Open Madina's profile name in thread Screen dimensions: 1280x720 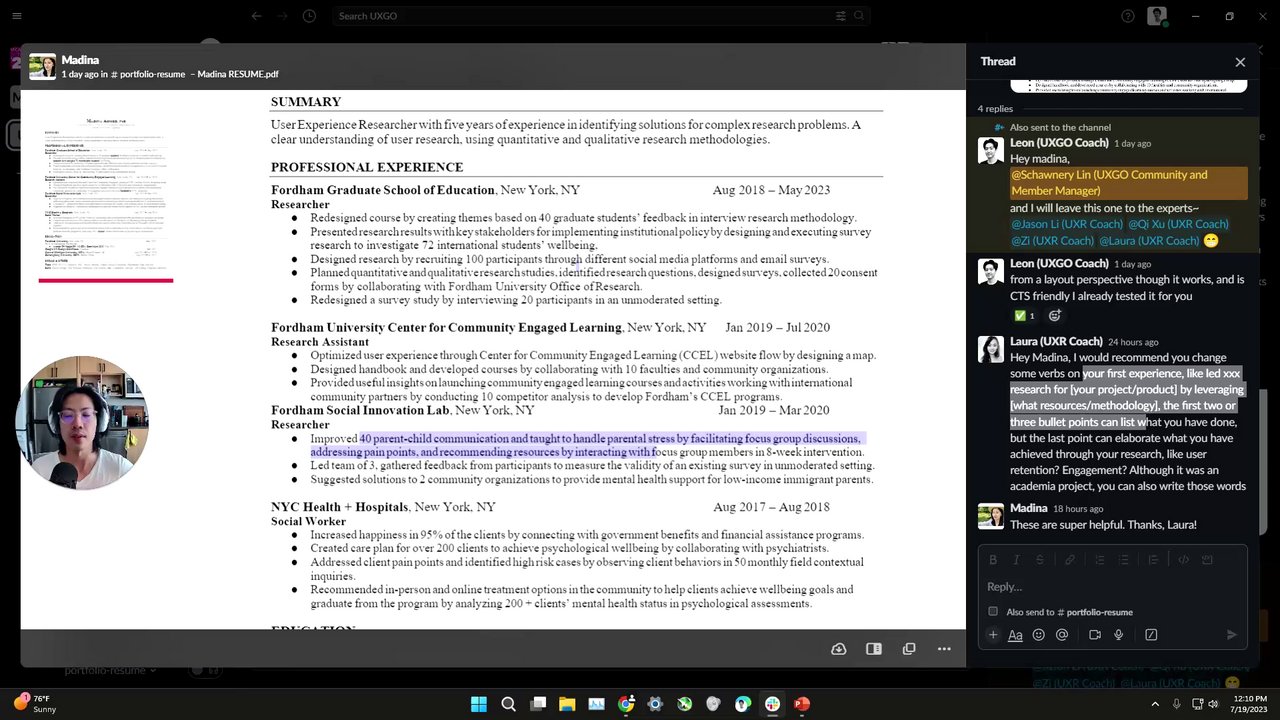point(1028,508)
